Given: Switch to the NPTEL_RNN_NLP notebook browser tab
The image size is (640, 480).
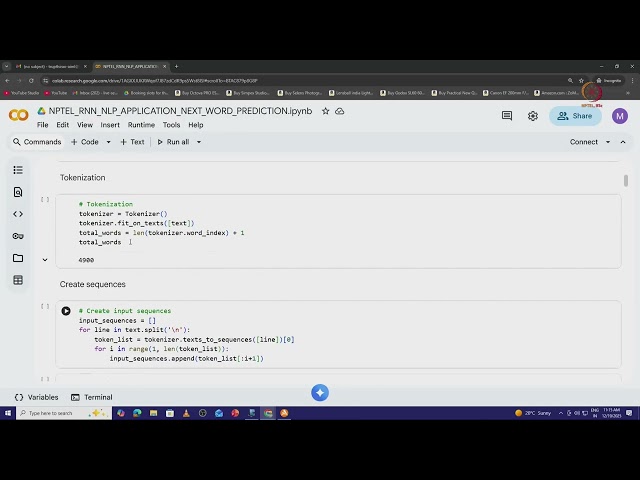Looking at the screenshot, I should pyautogui.click(x=131, y=67).
